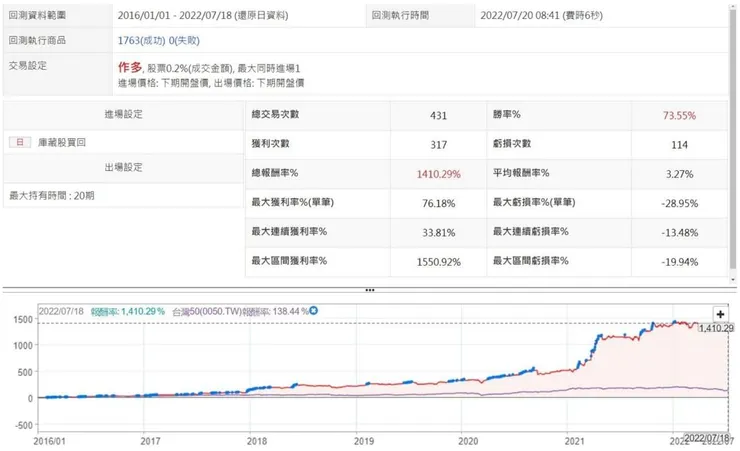
Task: Click the value 1550.92%
Action: [438, 262]
